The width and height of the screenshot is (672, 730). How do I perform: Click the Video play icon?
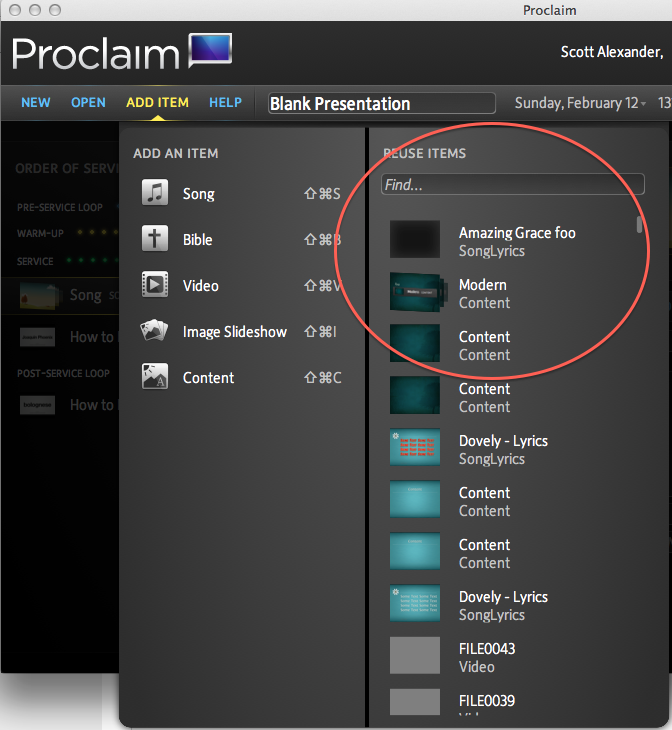click(155, 284)
